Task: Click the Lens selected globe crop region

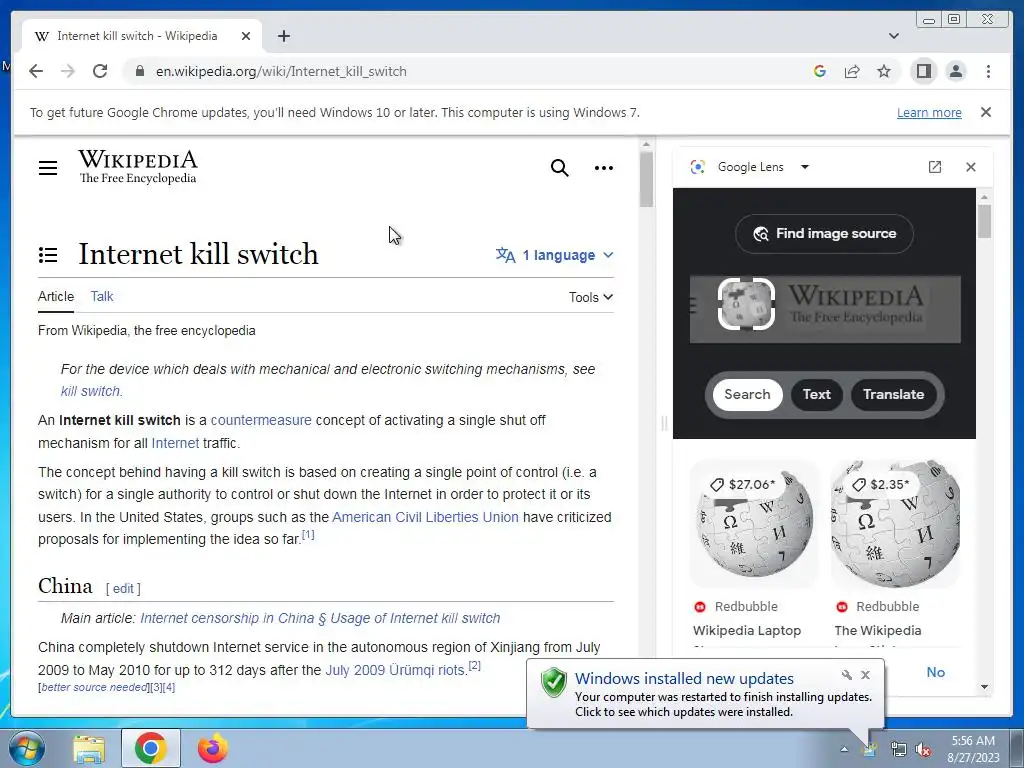Action: (x=746, y=304)
